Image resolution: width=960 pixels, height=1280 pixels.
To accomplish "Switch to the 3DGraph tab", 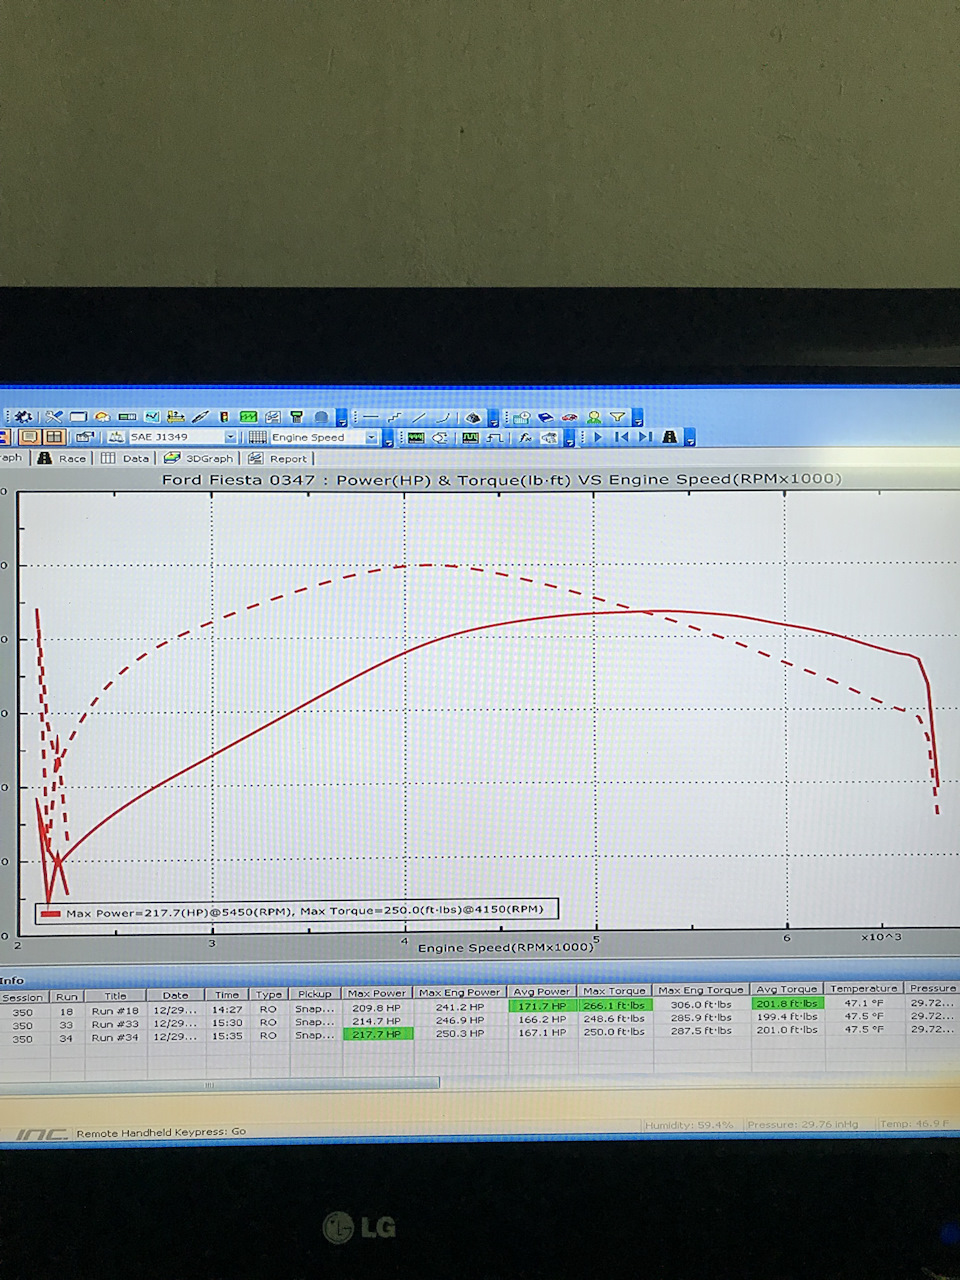I will click(x=198, y=458).
